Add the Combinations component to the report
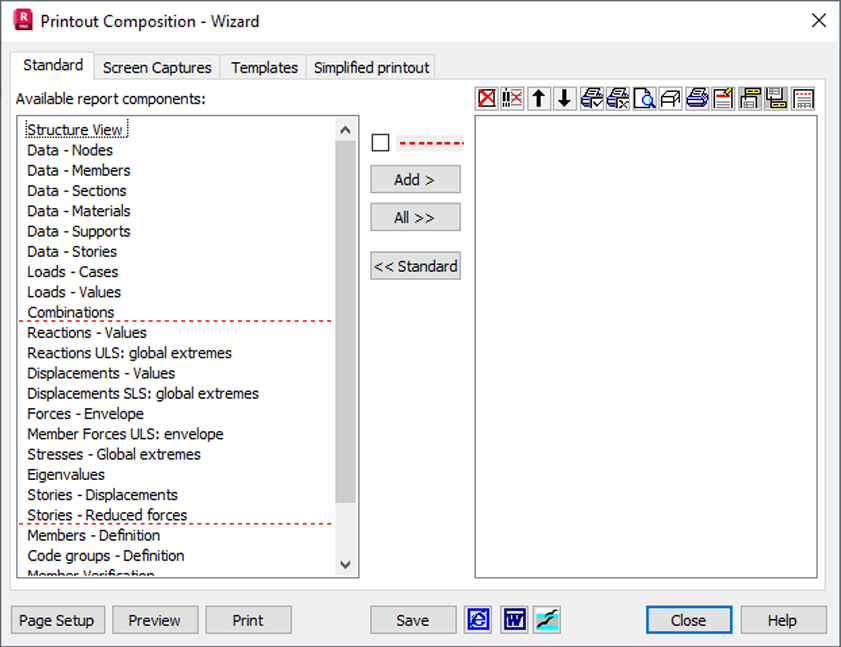The height and width of the screenshot is (647, 841). point(414,179)
